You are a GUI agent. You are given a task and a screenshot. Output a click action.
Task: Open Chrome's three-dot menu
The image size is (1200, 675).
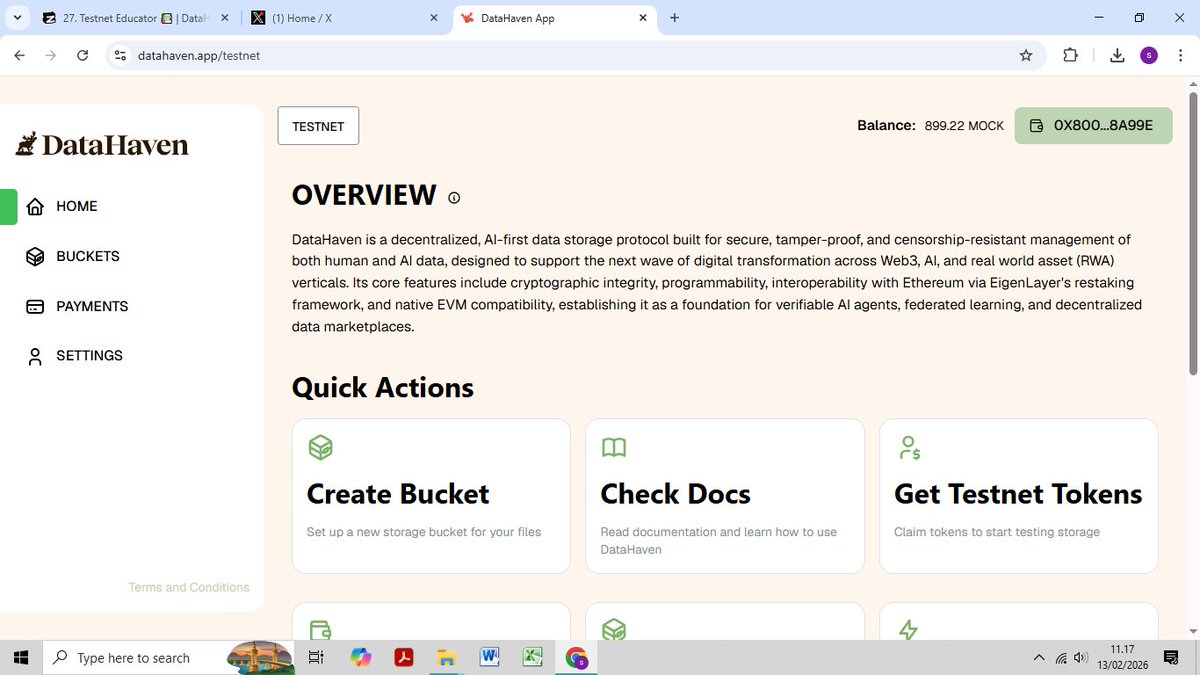[x=1181, y=56]
